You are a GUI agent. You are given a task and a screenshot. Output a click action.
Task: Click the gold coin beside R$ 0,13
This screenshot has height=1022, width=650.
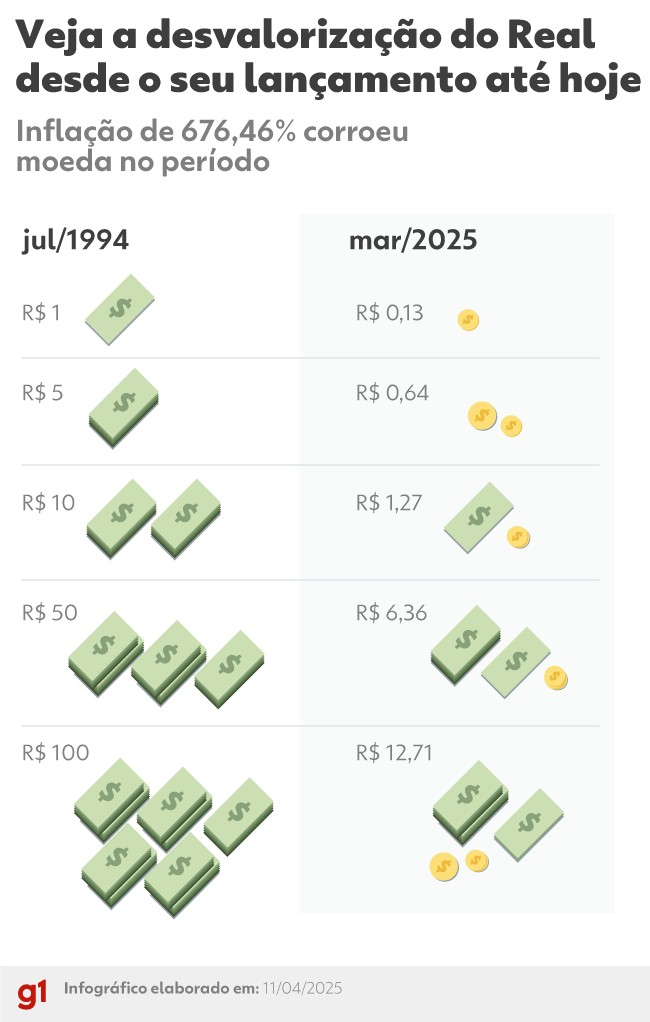468,320
